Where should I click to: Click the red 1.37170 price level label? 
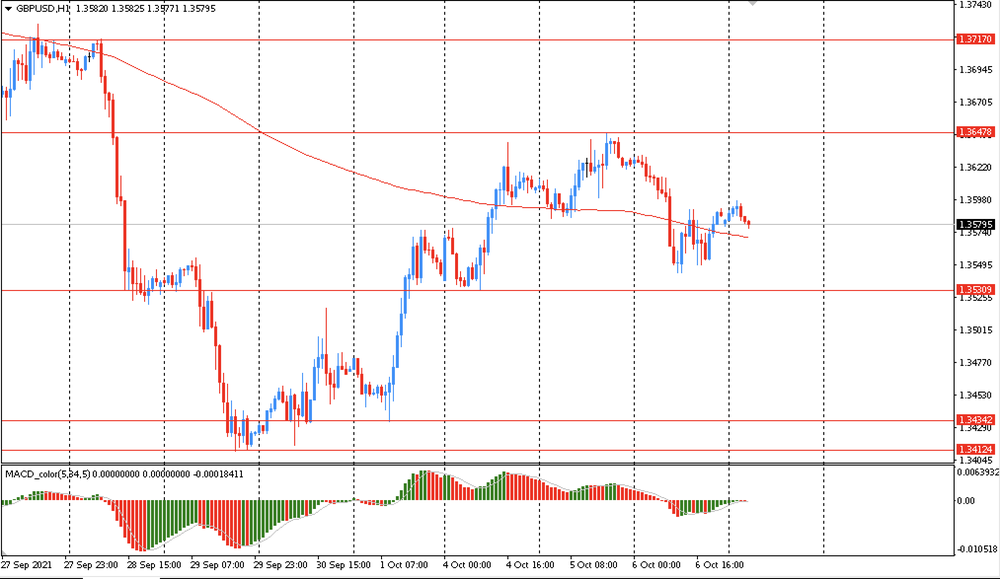coord(975,40)
